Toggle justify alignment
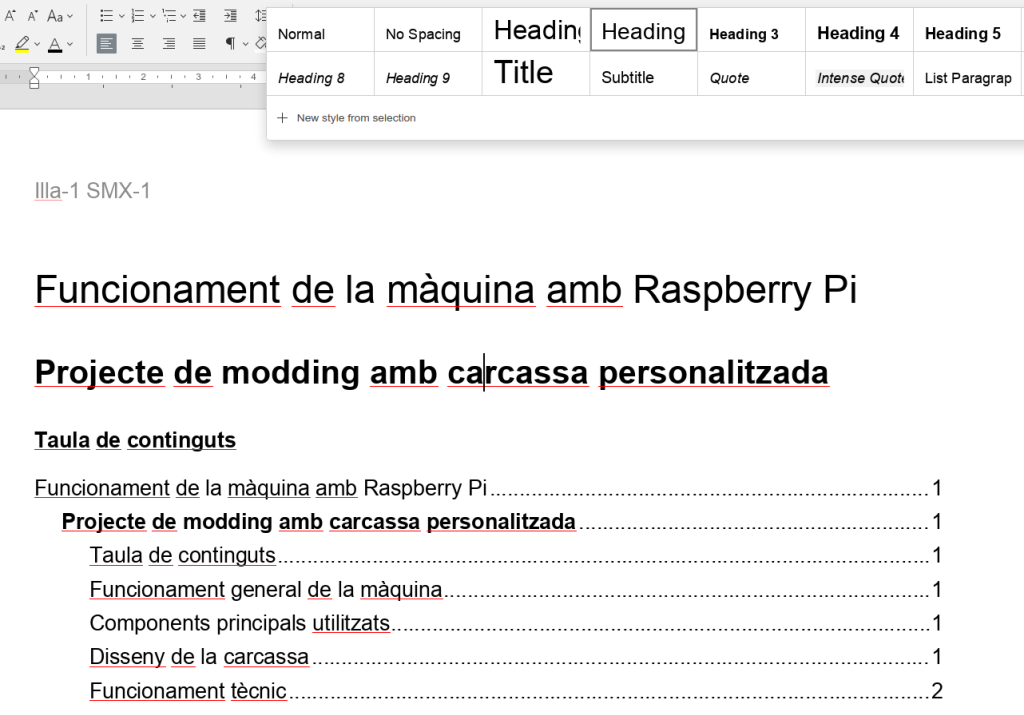The width and height of the screenshot is (1024, 716). click(199, 44)
